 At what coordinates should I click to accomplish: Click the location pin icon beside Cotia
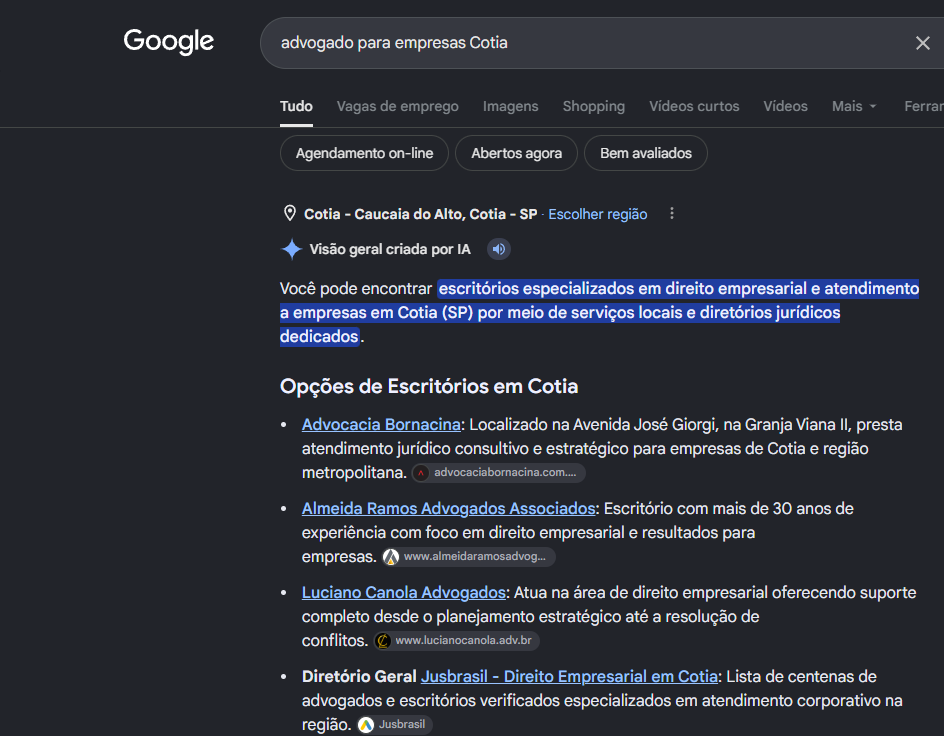coord(290,214)
